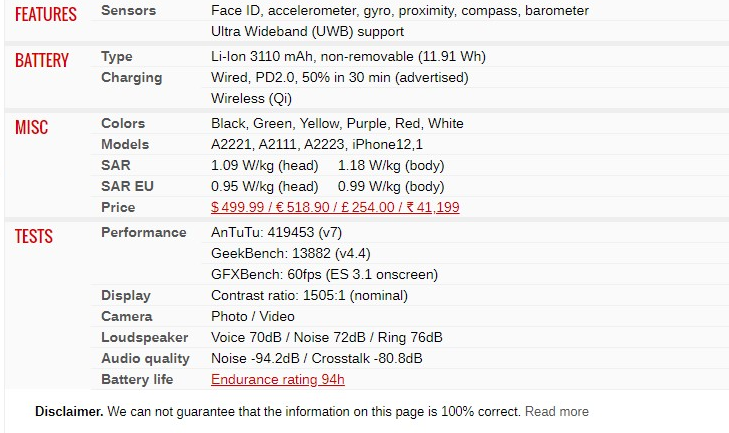
Task: Open the Performance test label
Action: pos(144,233)
